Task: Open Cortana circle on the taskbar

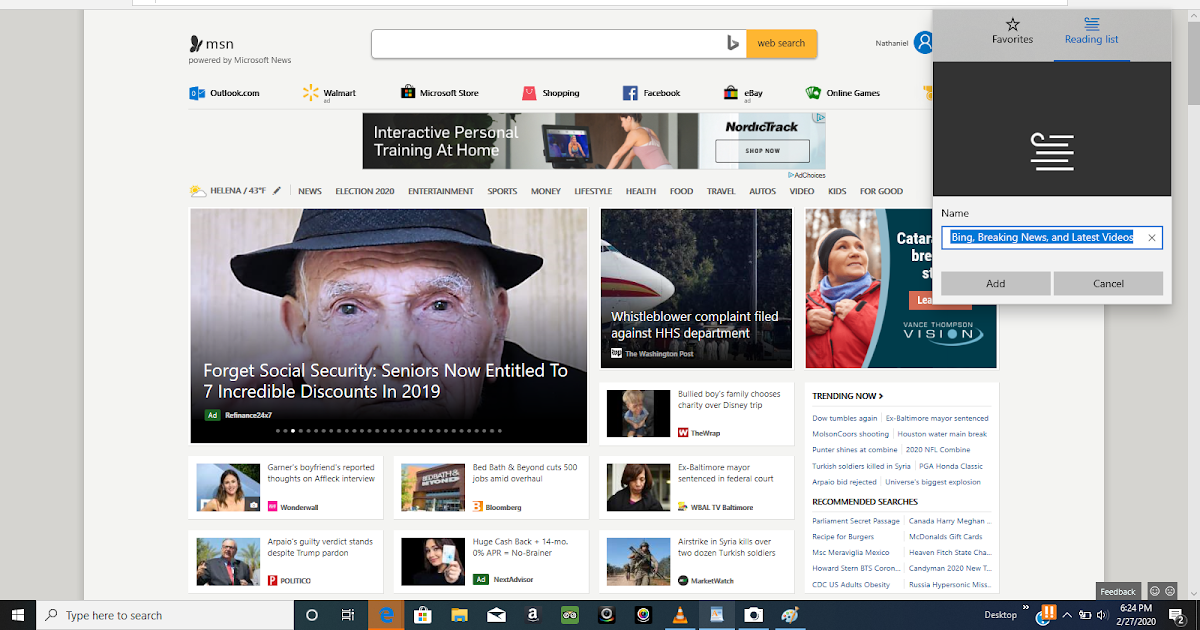Action: [x=311, y=615]
